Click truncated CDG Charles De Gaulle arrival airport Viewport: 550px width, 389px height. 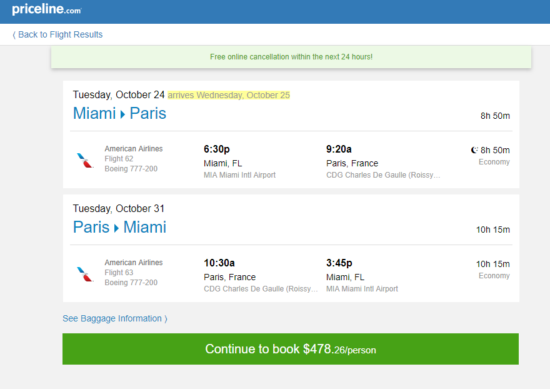[x=383, y=175]
